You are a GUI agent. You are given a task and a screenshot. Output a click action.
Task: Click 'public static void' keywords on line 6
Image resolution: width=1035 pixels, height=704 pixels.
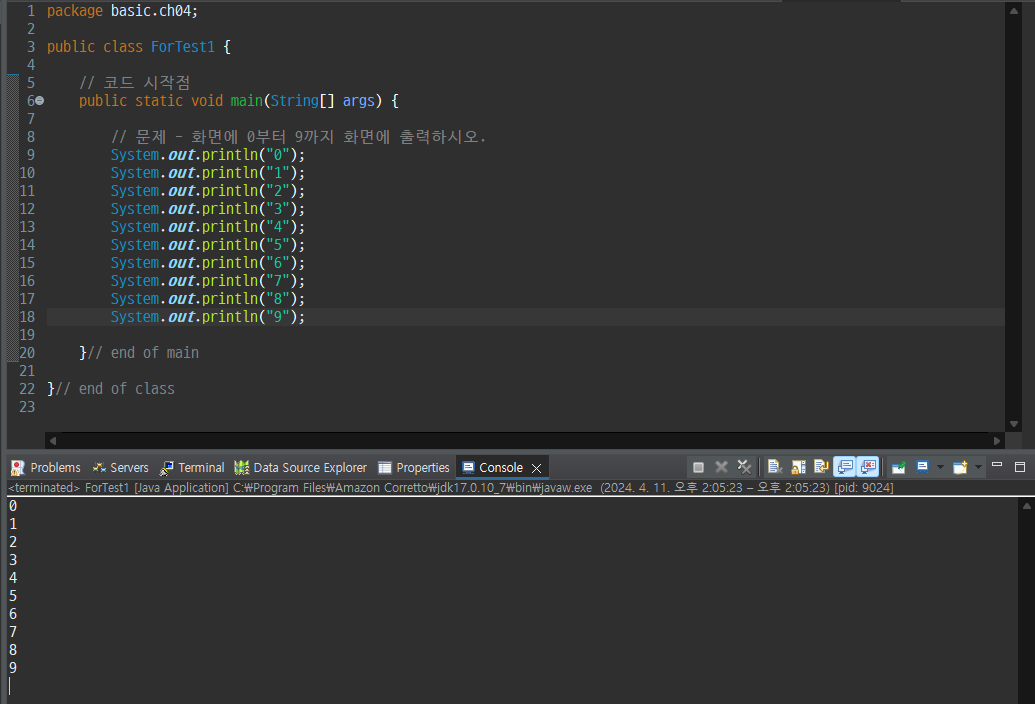pyautogui.click(x=151, y=101)
